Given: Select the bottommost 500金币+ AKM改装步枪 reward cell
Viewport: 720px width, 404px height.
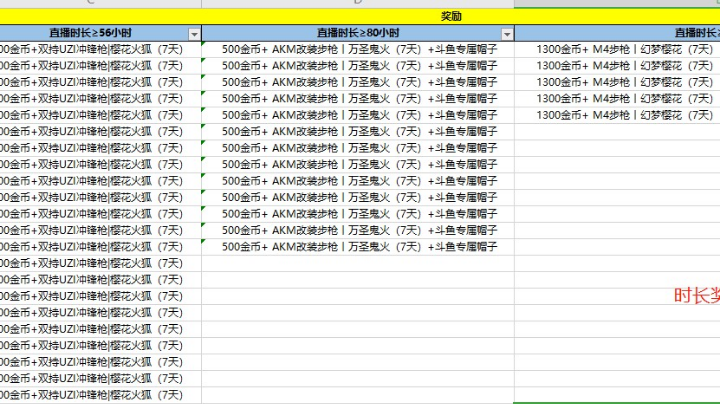Looking at the screenshot, I should [358, 247].
